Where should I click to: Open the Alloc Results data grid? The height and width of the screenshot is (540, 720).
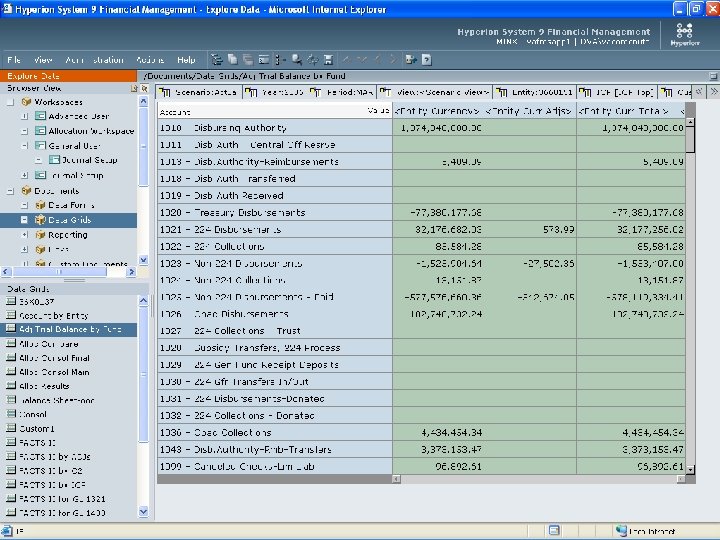pyautogui.click(x=44, y=386)
